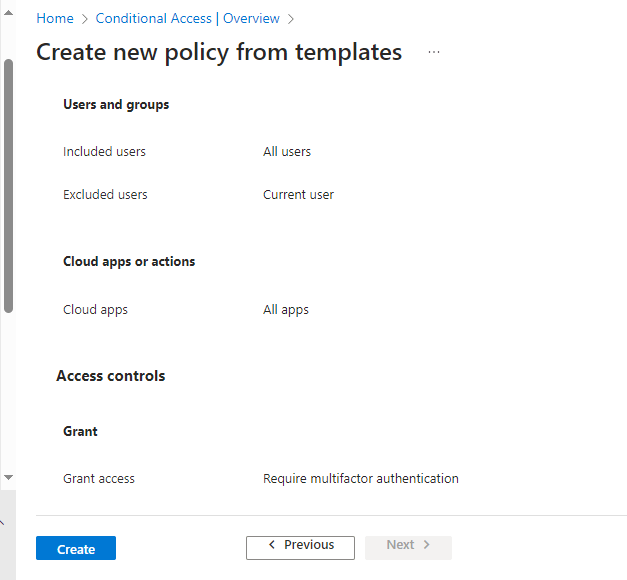Select the 'Current user' excluded value

[x=298, y=195]
